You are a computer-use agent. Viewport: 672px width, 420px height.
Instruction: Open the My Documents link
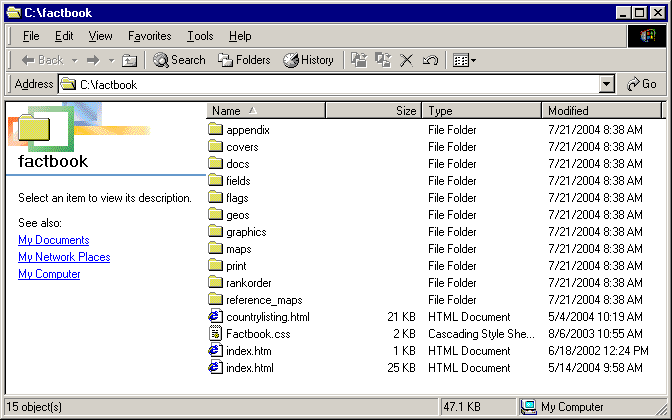(x=53, y=240)
